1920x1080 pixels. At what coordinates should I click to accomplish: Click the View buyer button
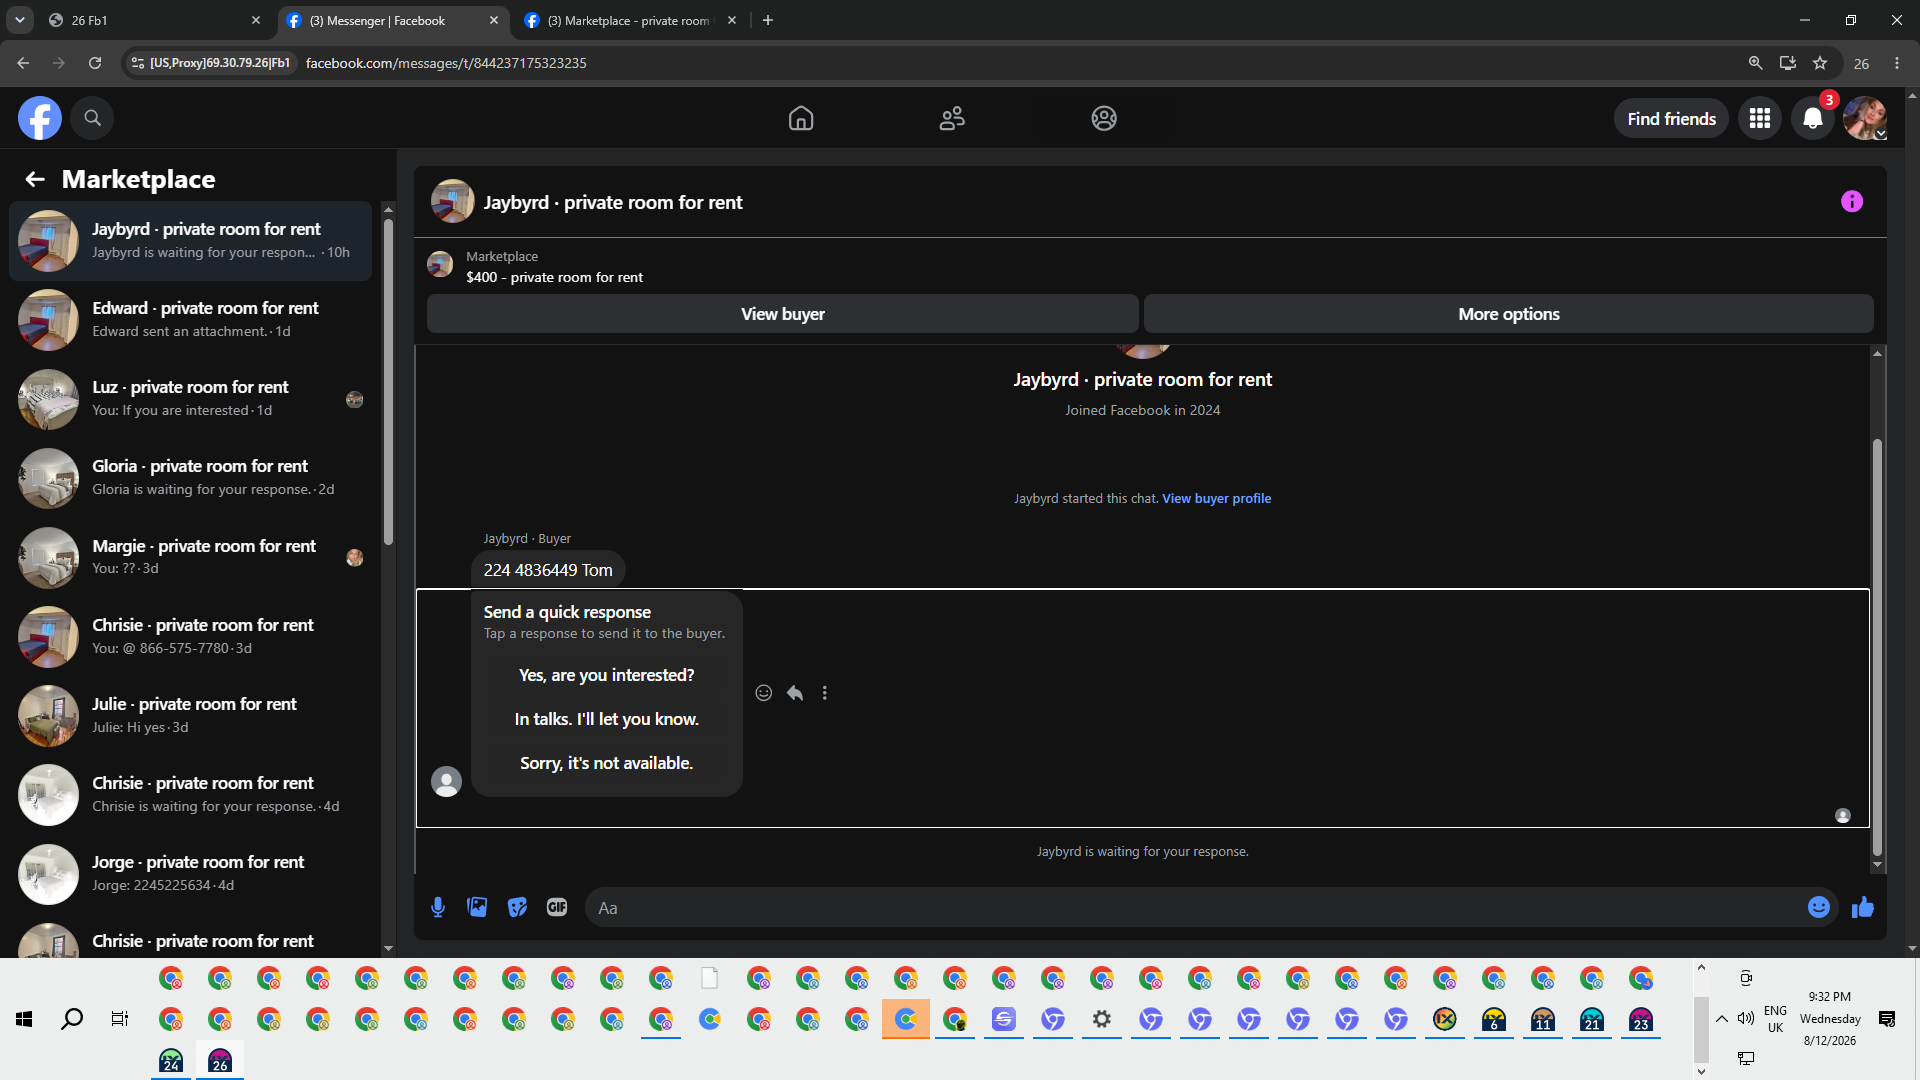(x=782, y=314)
